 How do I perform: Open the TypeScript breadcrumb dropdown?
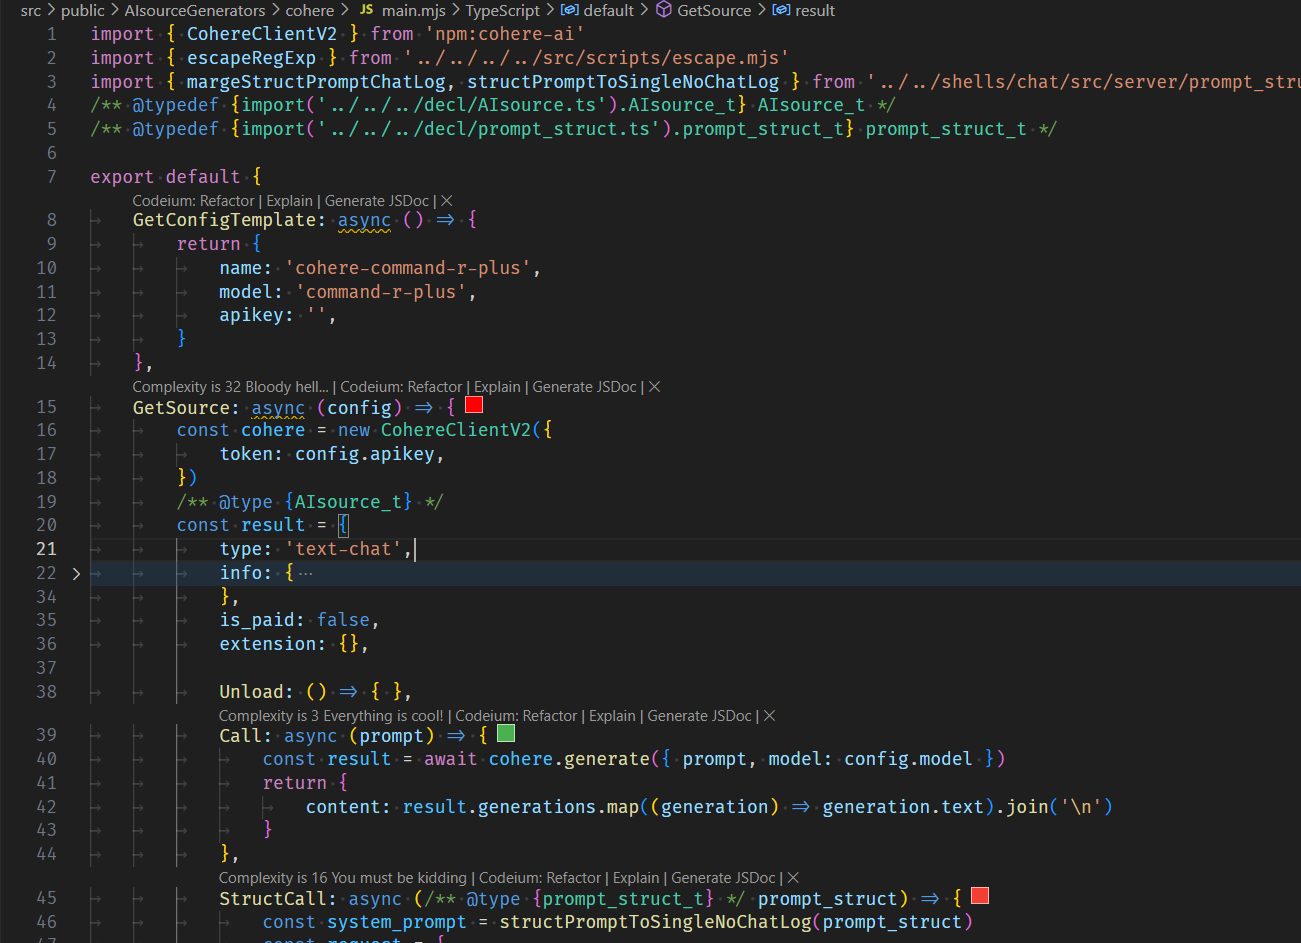(502, 10)
